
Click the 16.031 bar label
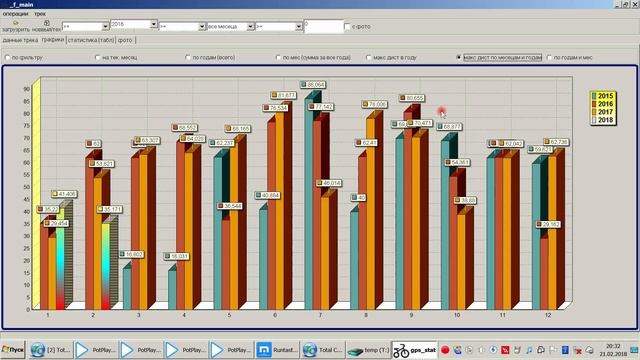176,256
